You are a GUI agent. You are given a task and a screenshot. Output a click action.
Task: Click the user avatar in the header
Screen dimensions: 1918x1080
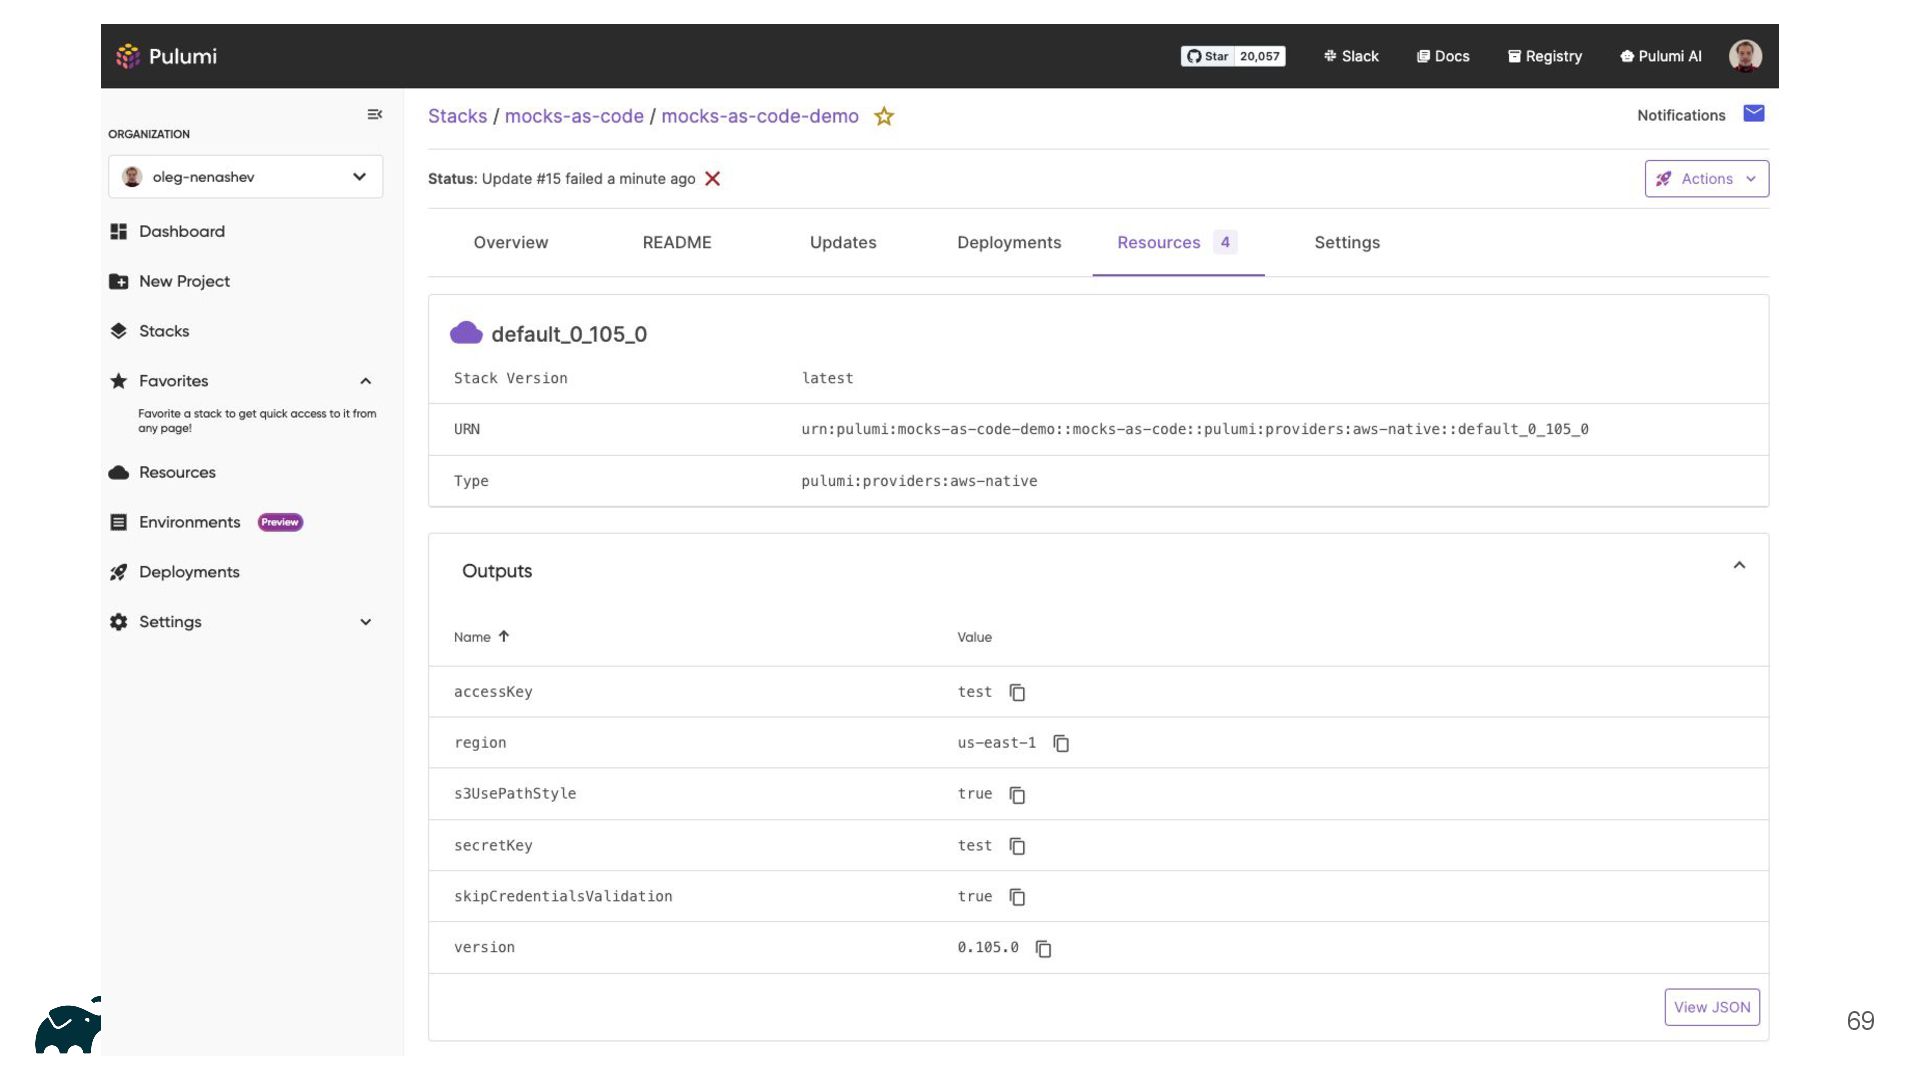(1745, 56)
